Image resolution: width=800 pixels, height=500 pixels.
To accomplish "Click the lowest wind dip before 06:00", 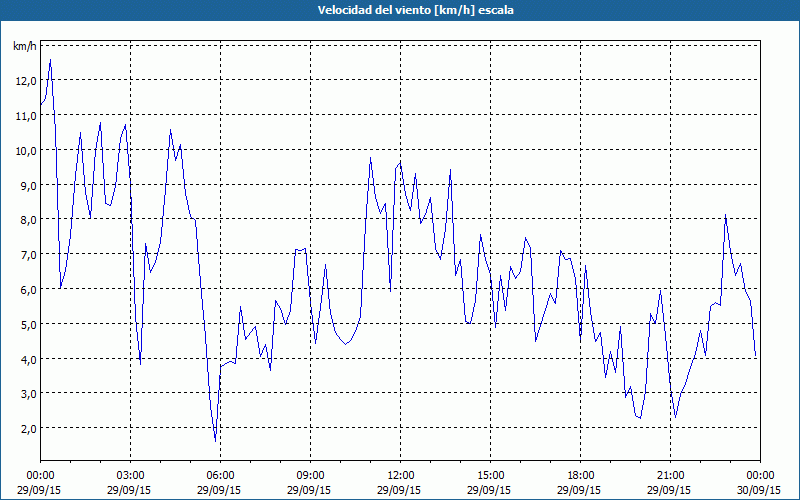I will [x=215, y=441].
